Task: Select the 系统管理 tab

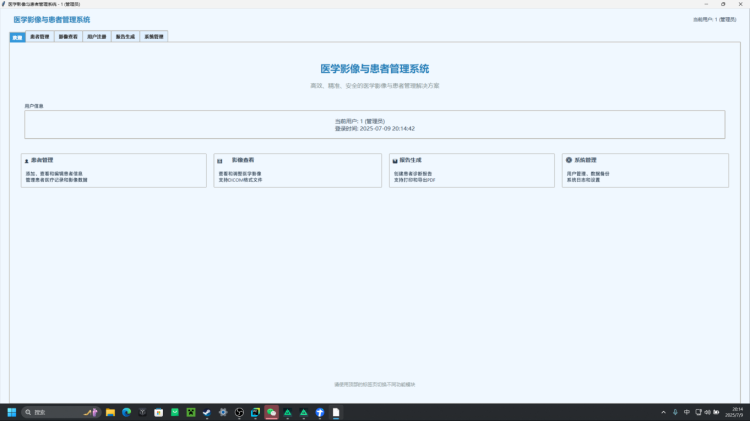Action: pos(154,37)
